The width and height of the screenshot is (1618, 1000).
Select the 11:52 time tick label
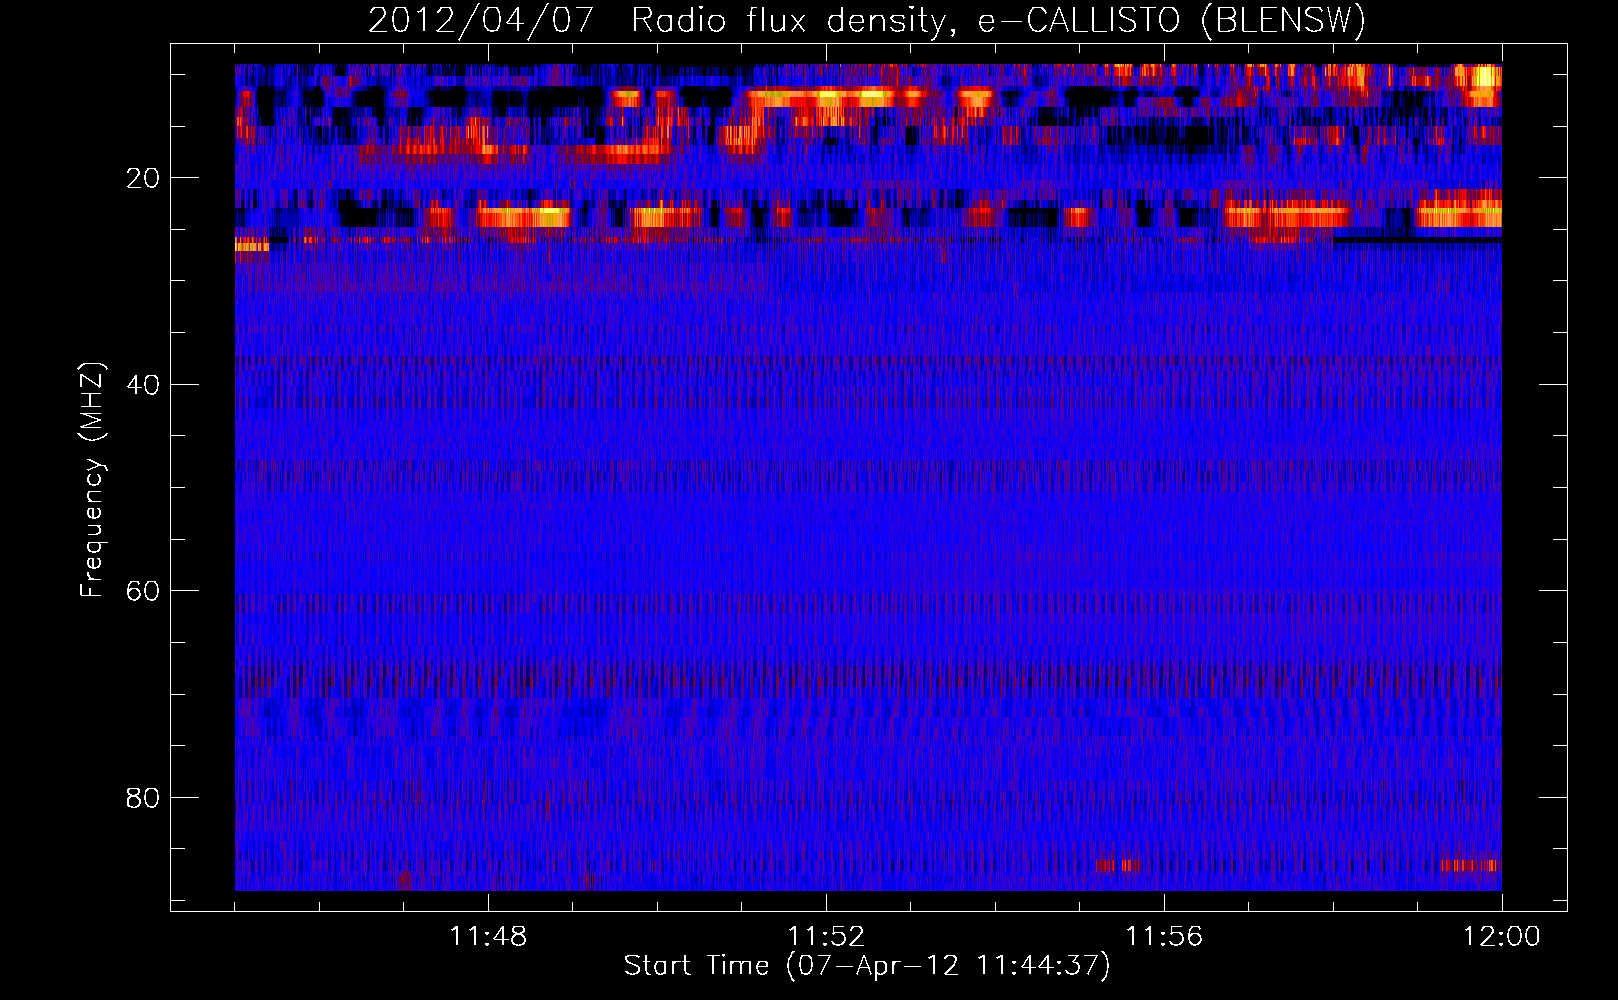click(x=826, y=936)
